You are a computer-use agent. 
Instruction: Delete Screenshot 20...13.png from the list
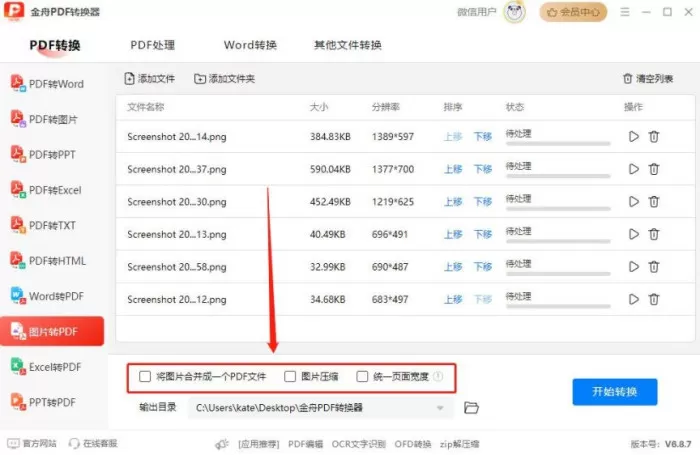(x=654, y=234)
